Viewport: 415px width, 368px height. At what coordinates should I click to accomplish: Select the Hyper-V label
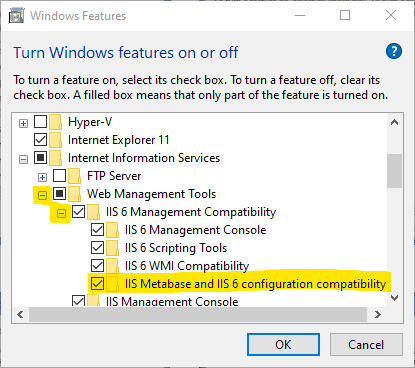click(90, 122)
